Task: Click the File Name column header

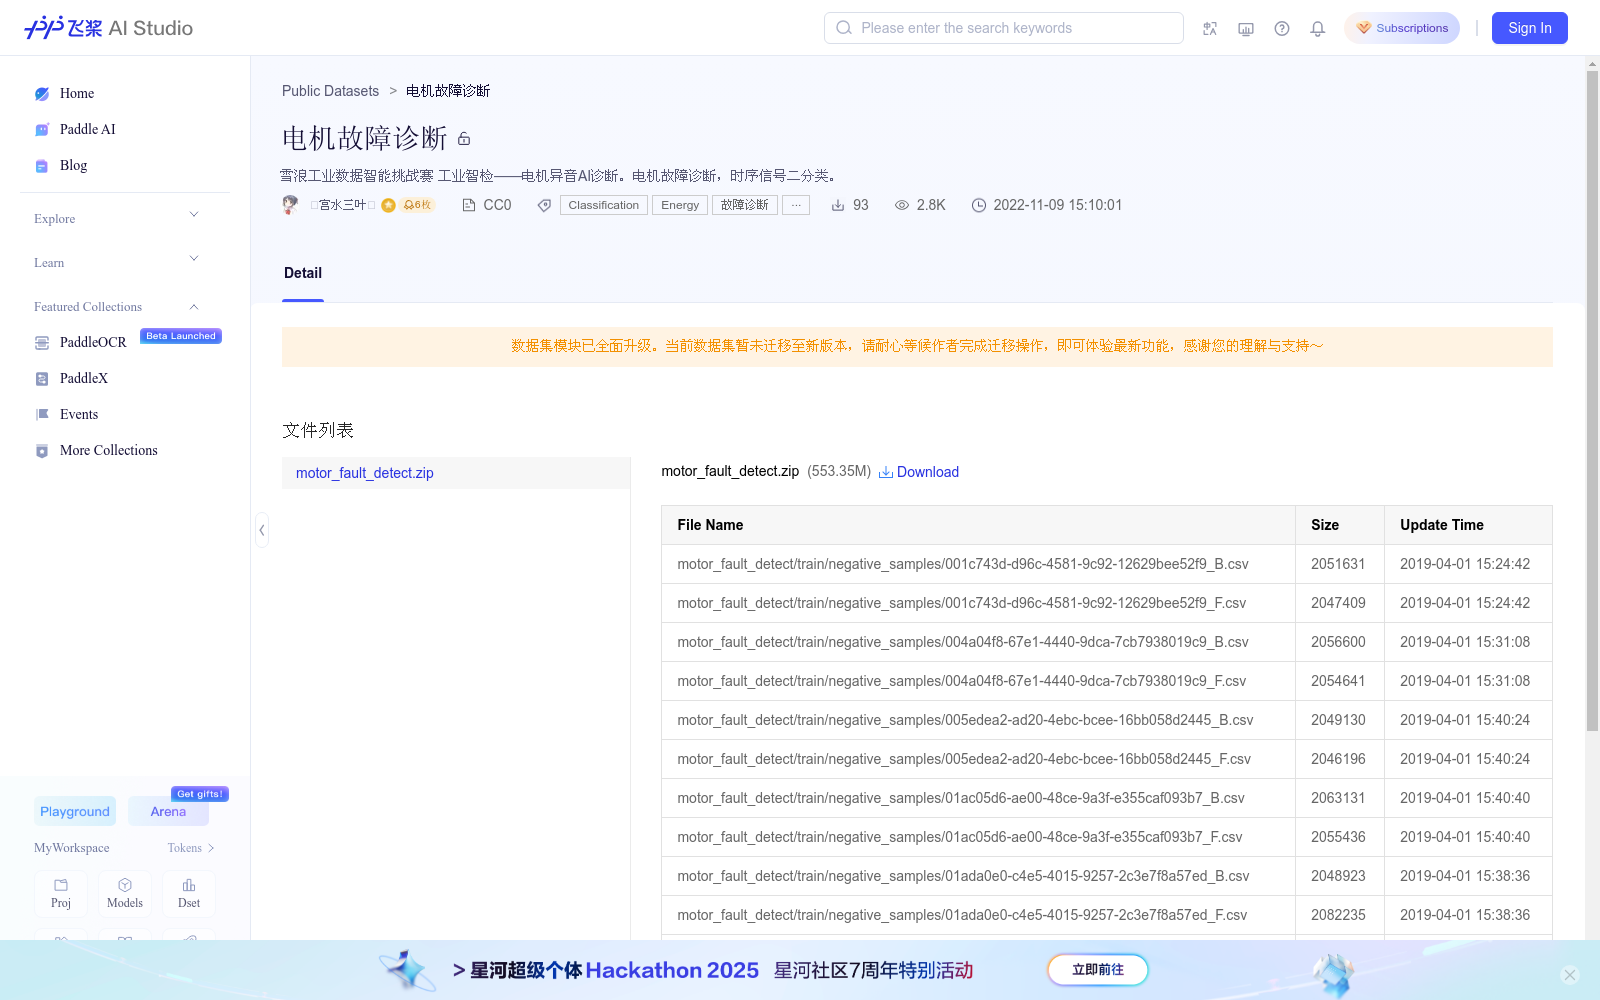Action: tap(978, 525)
